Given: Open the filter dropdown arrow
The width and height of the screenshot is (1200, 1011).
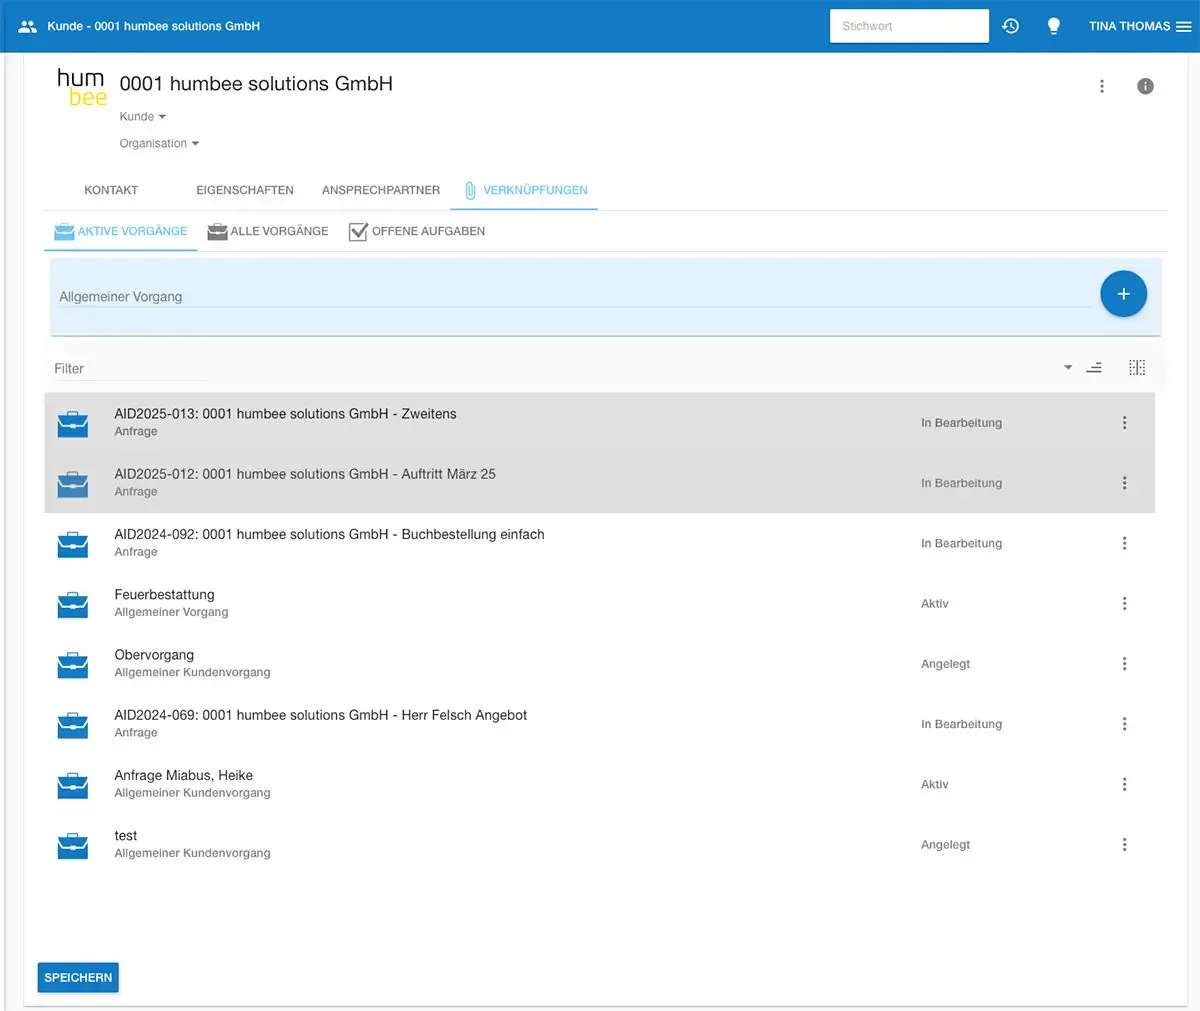Looking at the screenshot, I should [1067, 368].
